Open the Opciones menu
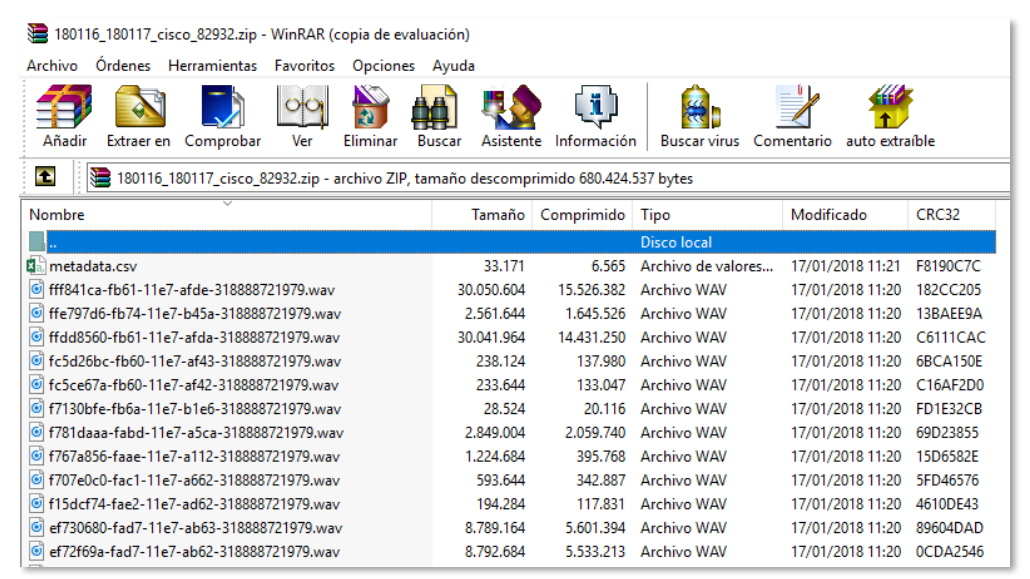This screenshot has height=579, width=1030. (384, 66)
